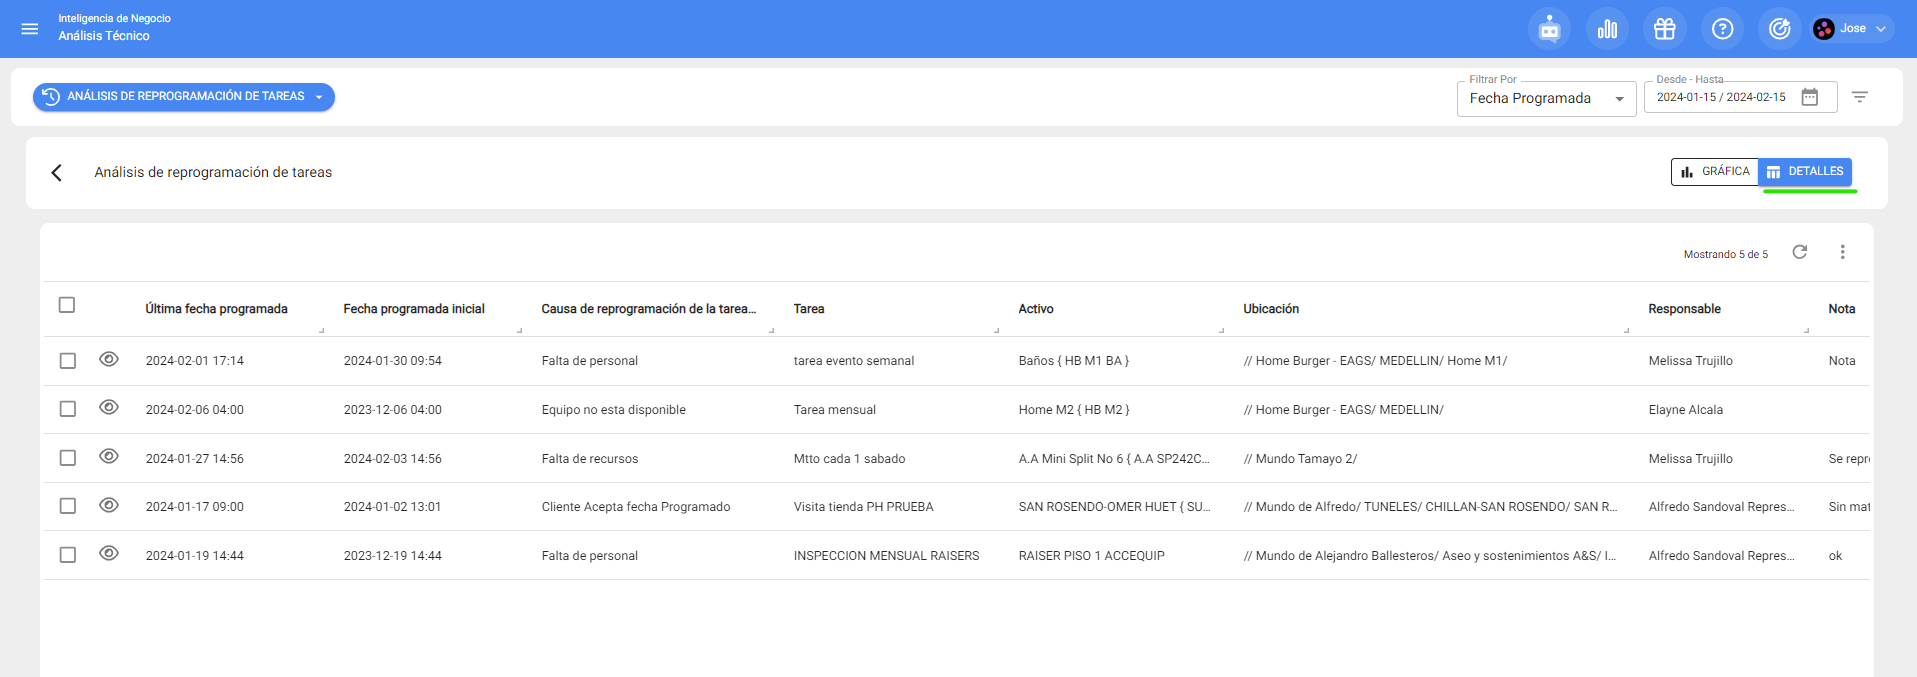Check the row for tarea evento semanal
1917x677 pixels.
click(68, 361)
